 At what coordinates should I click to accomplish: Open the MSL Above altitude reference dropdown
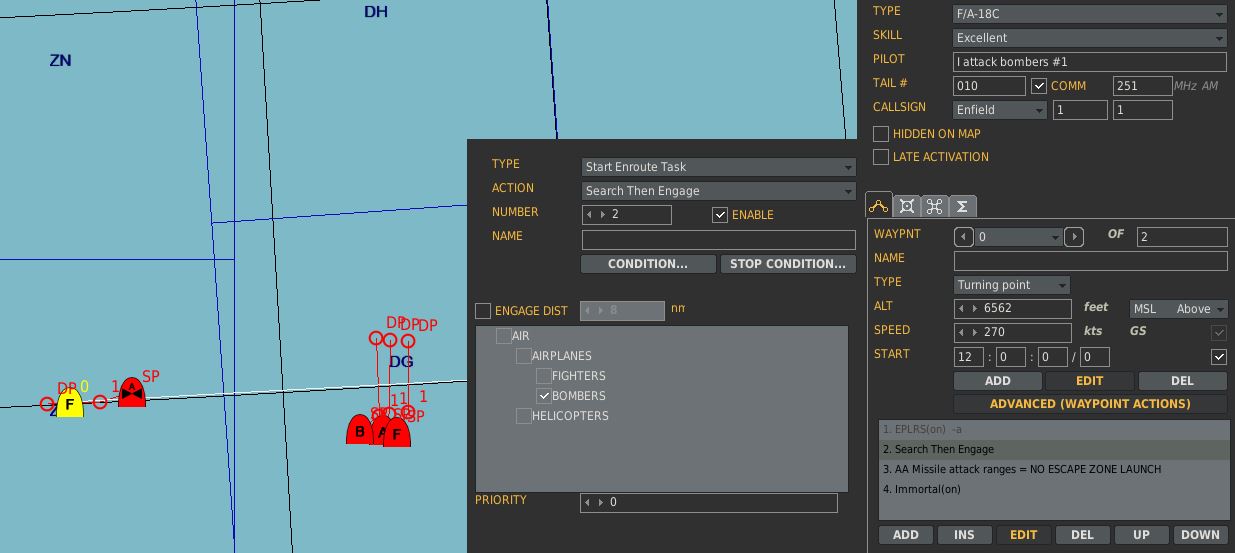(x=1179, y=309)
